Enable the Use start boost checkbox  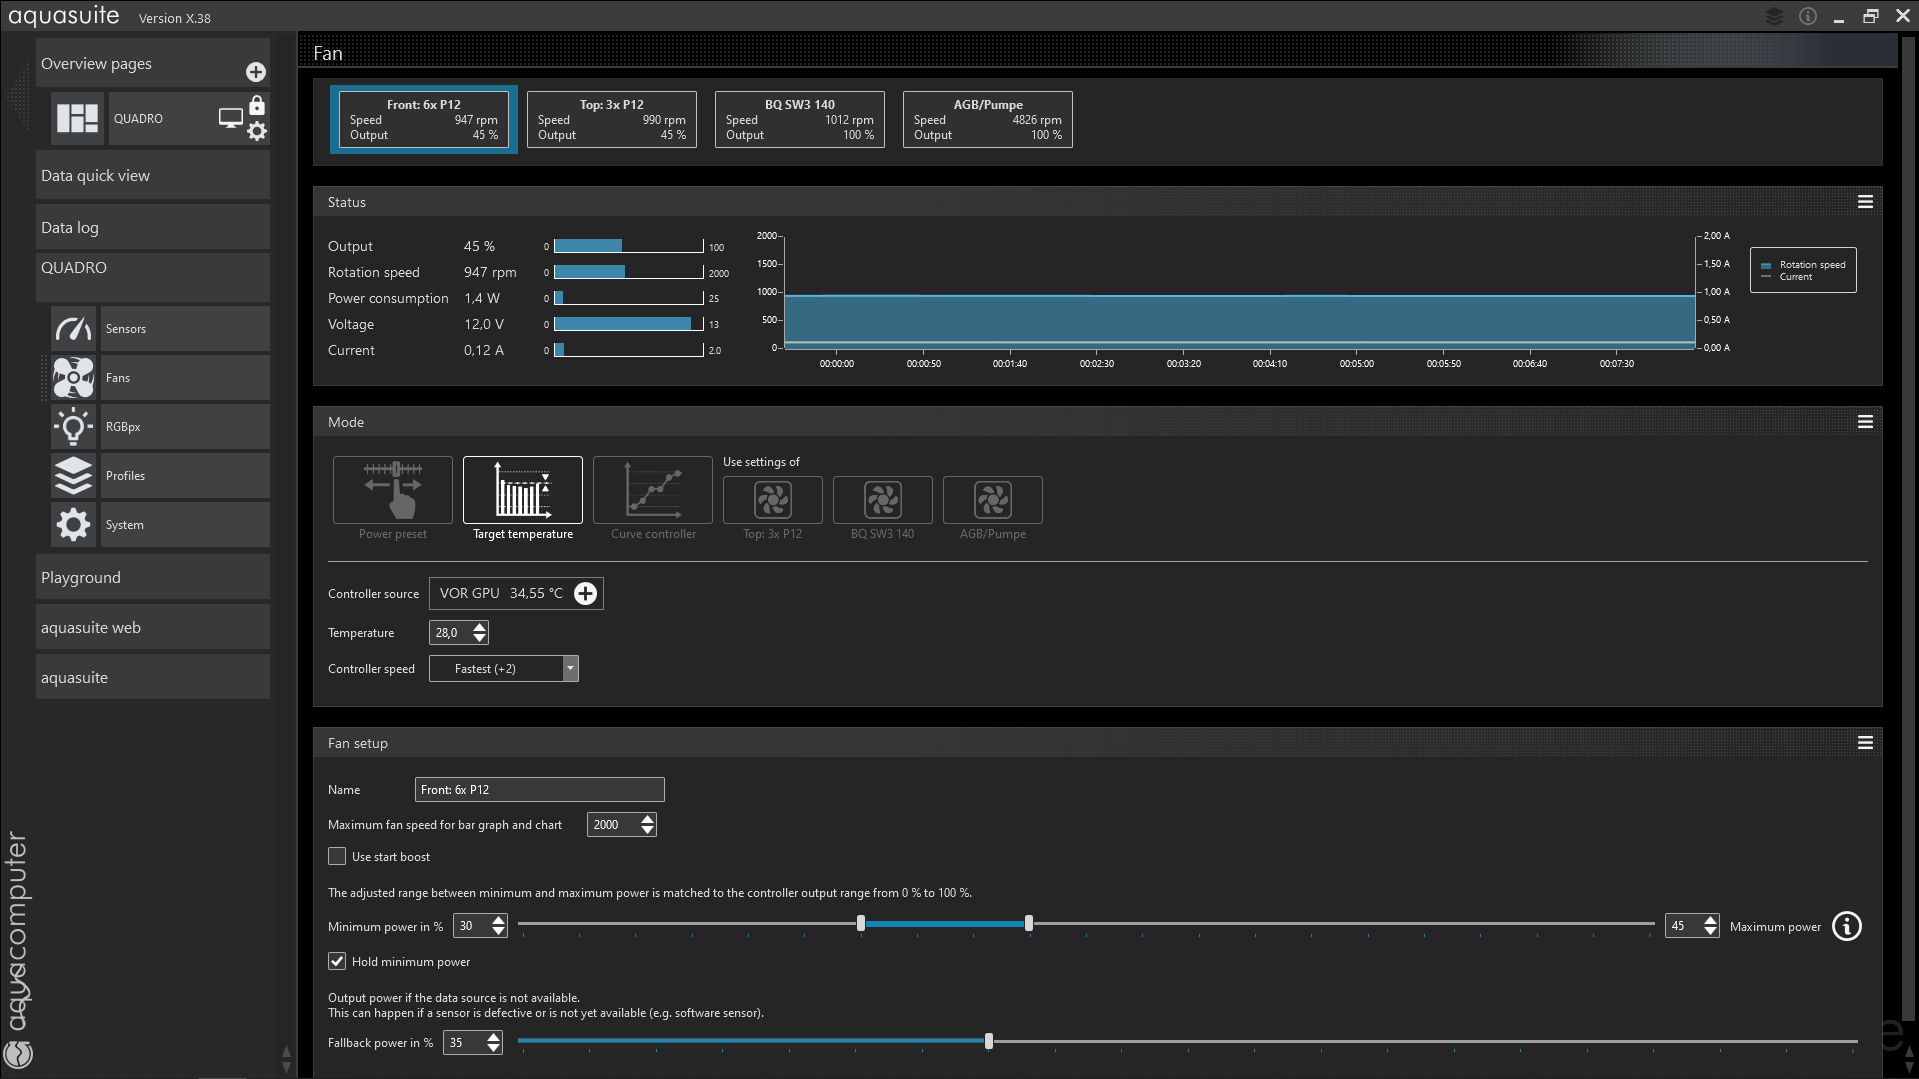337,856
